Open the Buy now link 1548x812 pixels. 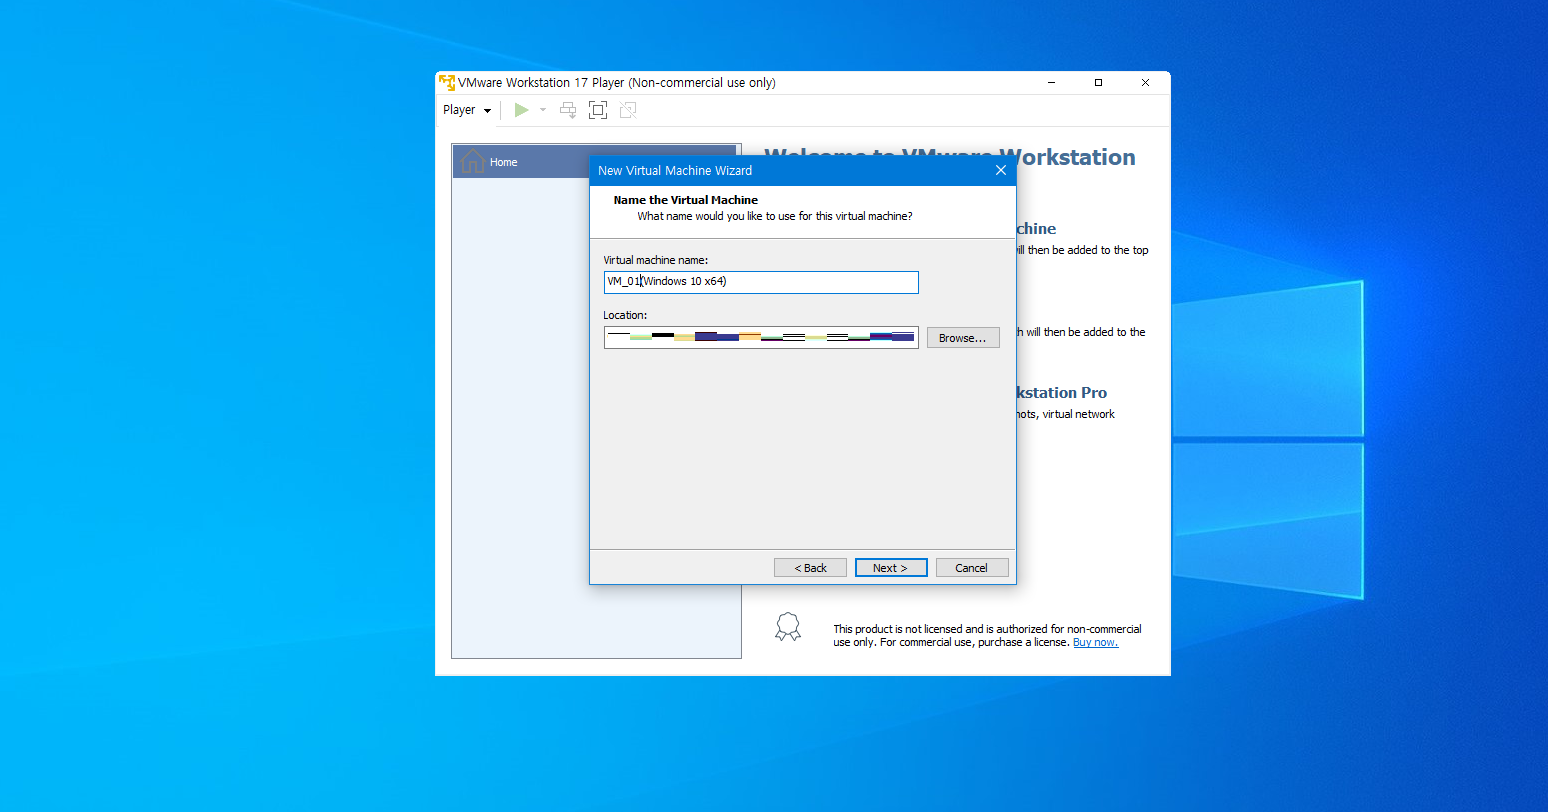coord(1095,642)
